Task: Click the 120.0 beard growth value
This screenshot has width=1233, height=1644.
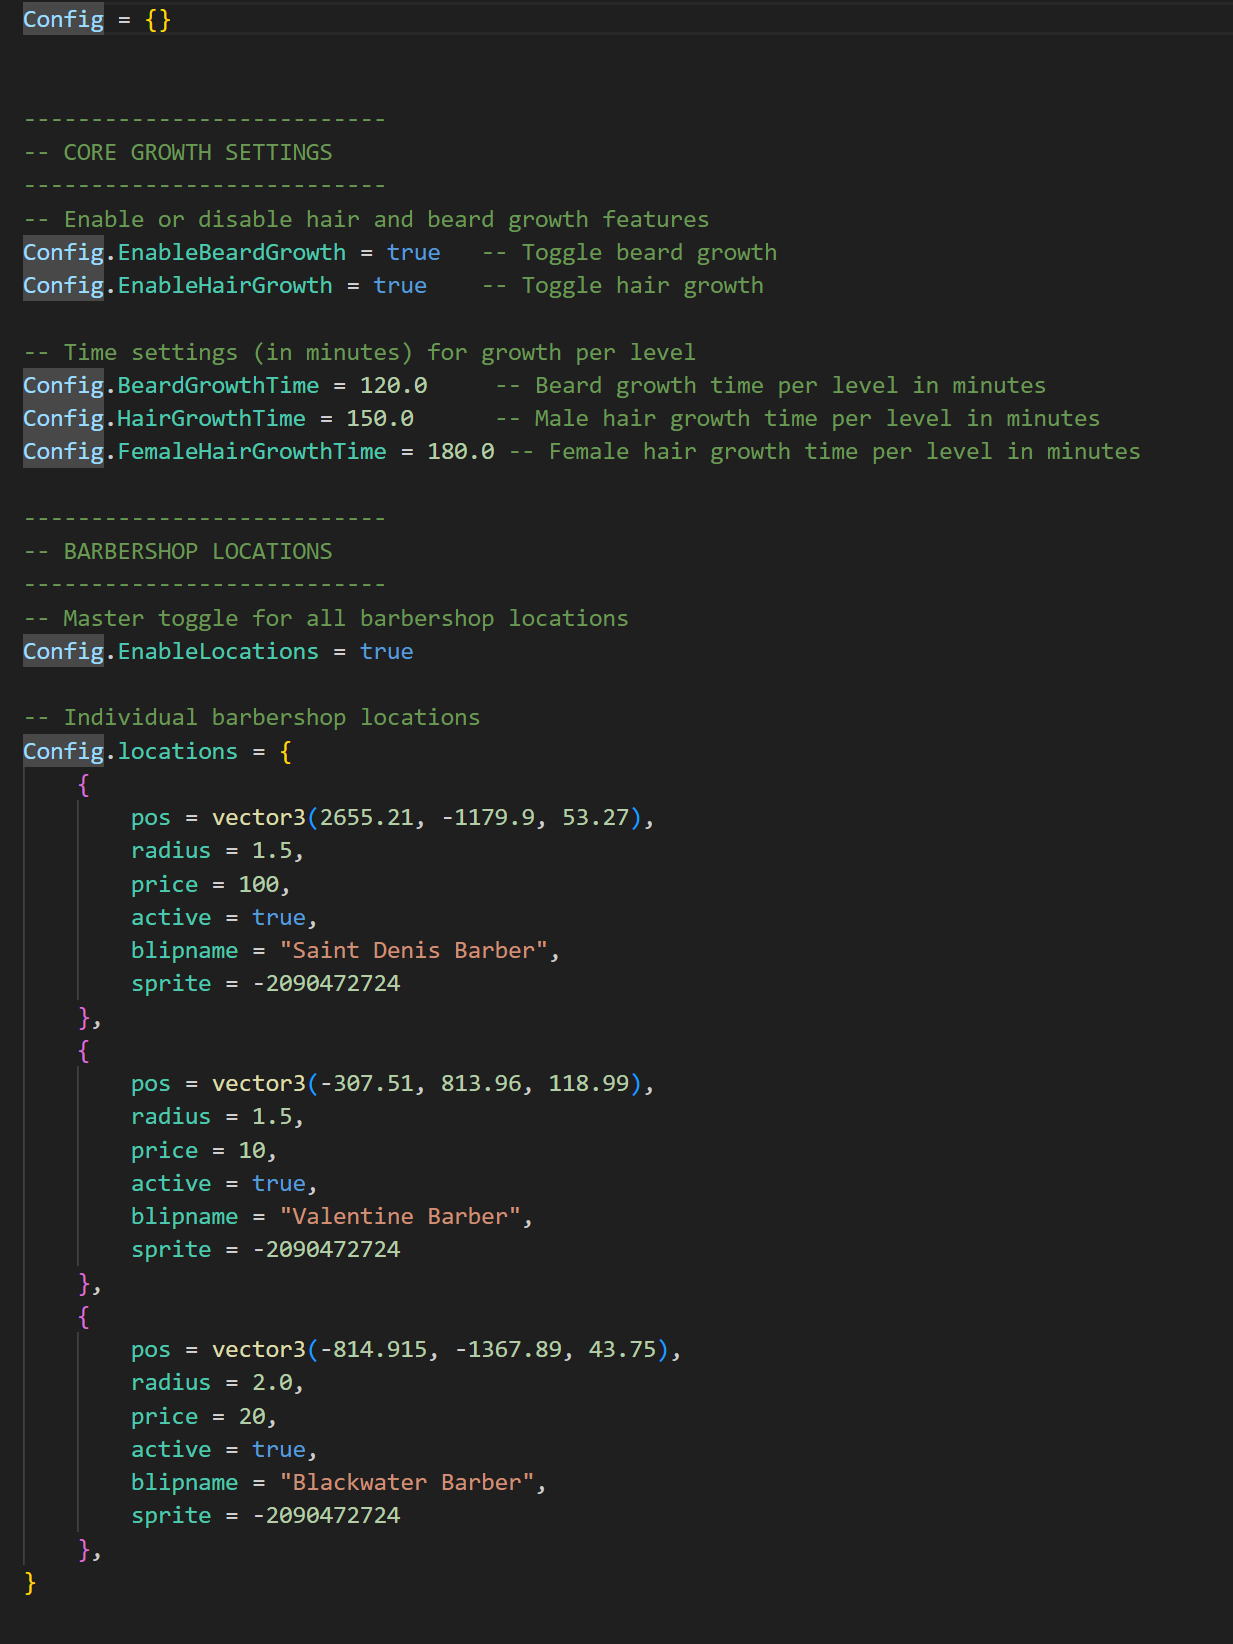Action: click(x=393, y=385)
